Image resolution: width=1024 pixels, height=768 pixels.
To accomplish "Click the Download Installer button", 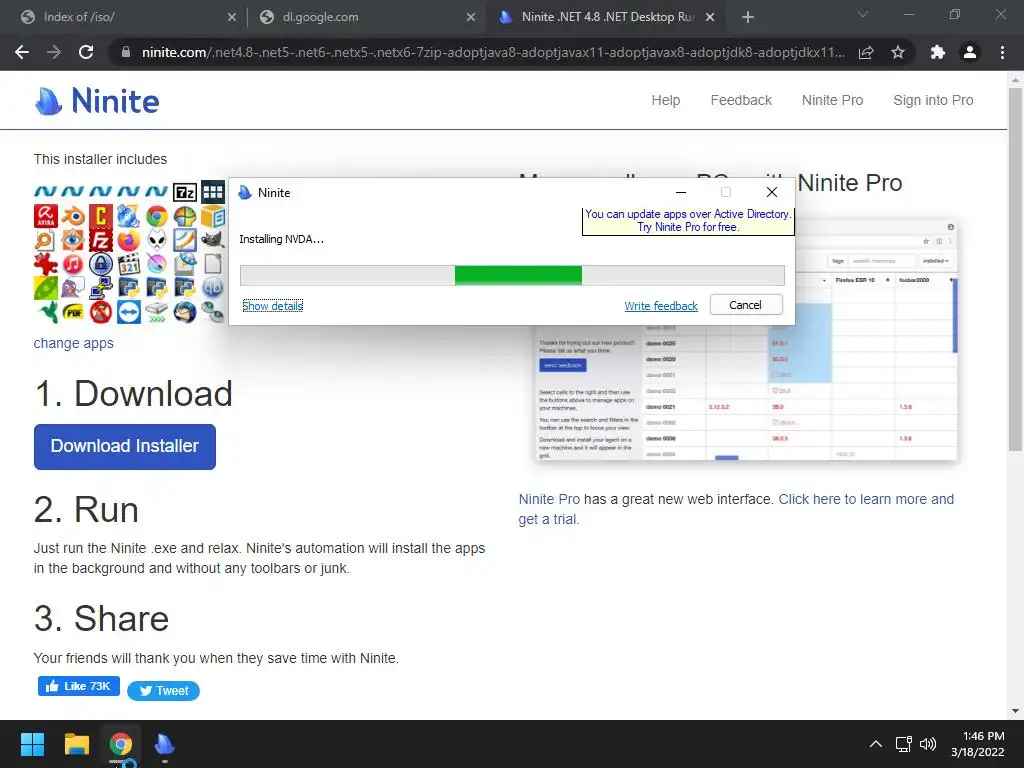I will click(125, 447).
